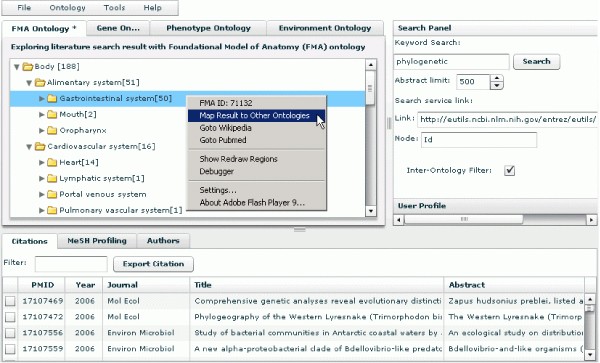Sort citations by the Year column
The image size is (600, 363).
coord(84,285)
